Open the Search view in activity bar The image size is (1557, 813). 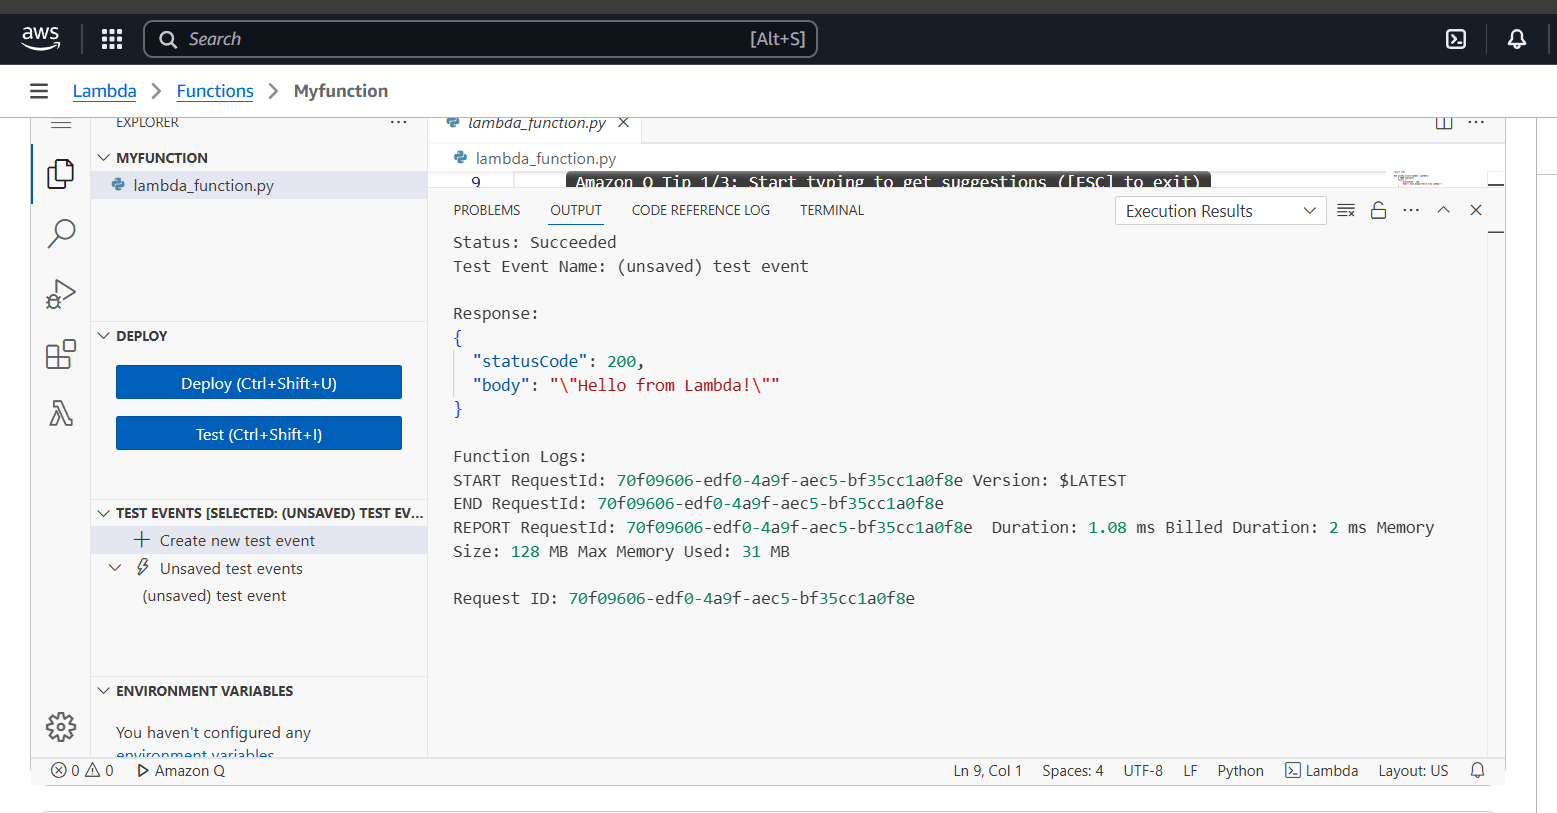(x=61, y=234)
